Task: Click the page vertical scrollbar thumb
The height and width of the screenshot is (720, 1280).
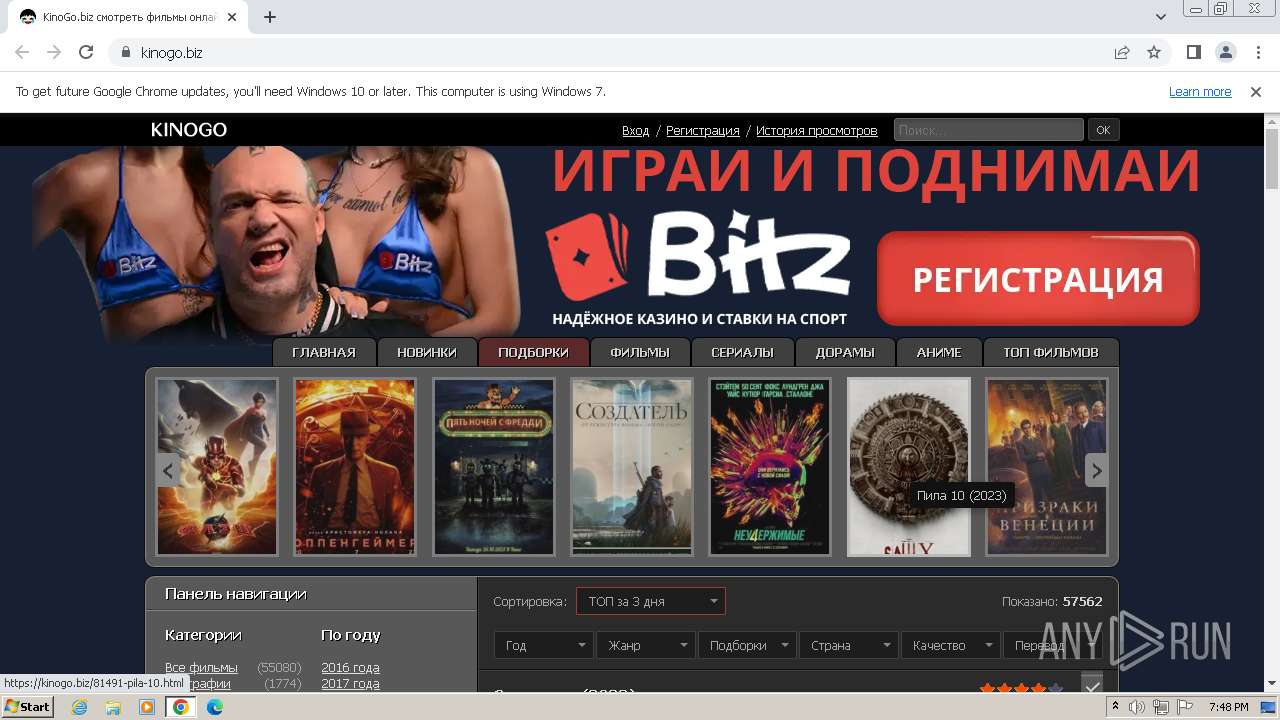Action: click(x=1271, y=158)
